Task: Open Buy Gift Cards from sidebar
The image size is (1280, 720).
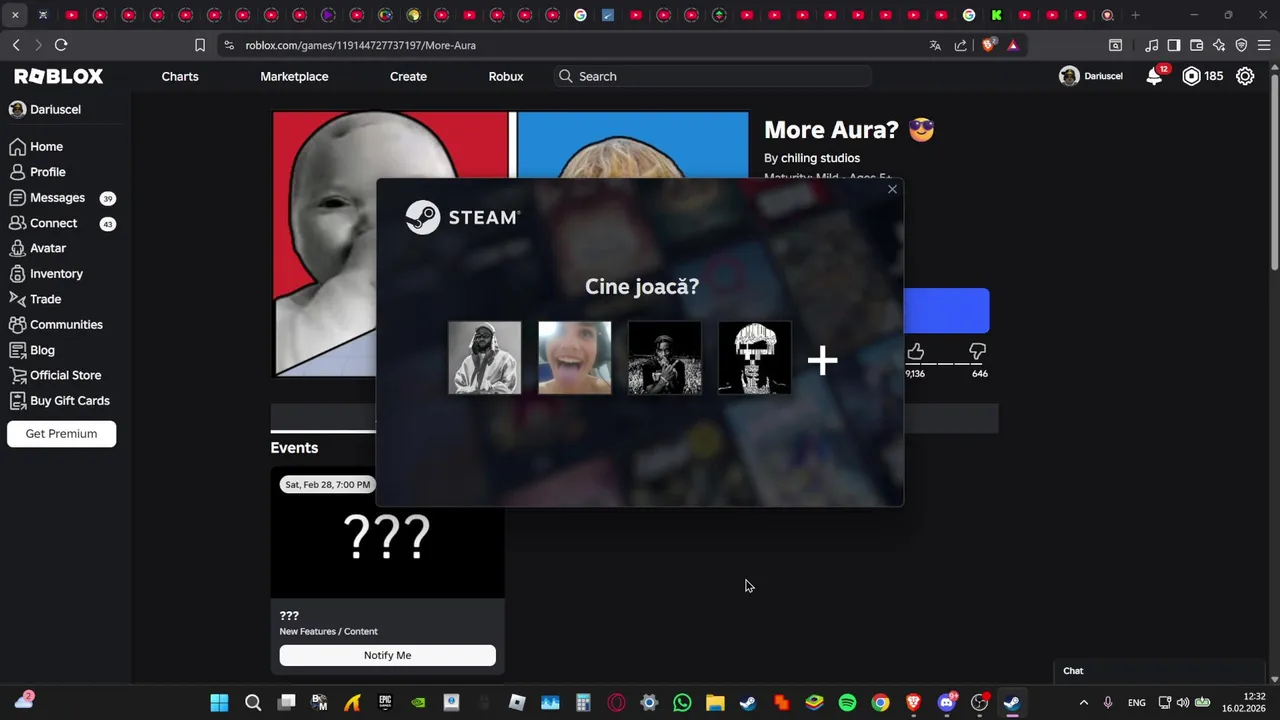Action: (x=69, y=401)
